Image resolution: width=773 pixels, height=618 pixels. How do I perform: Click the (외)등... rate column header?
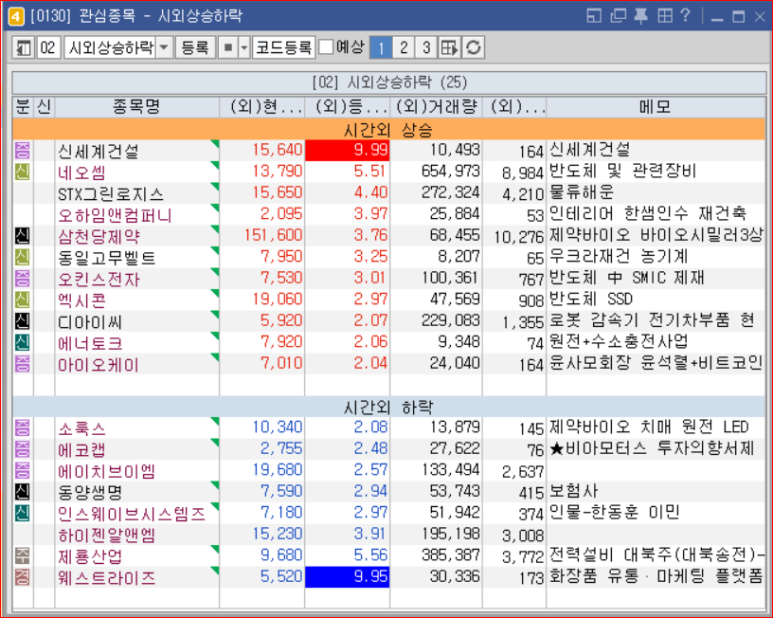pos(348,107)
